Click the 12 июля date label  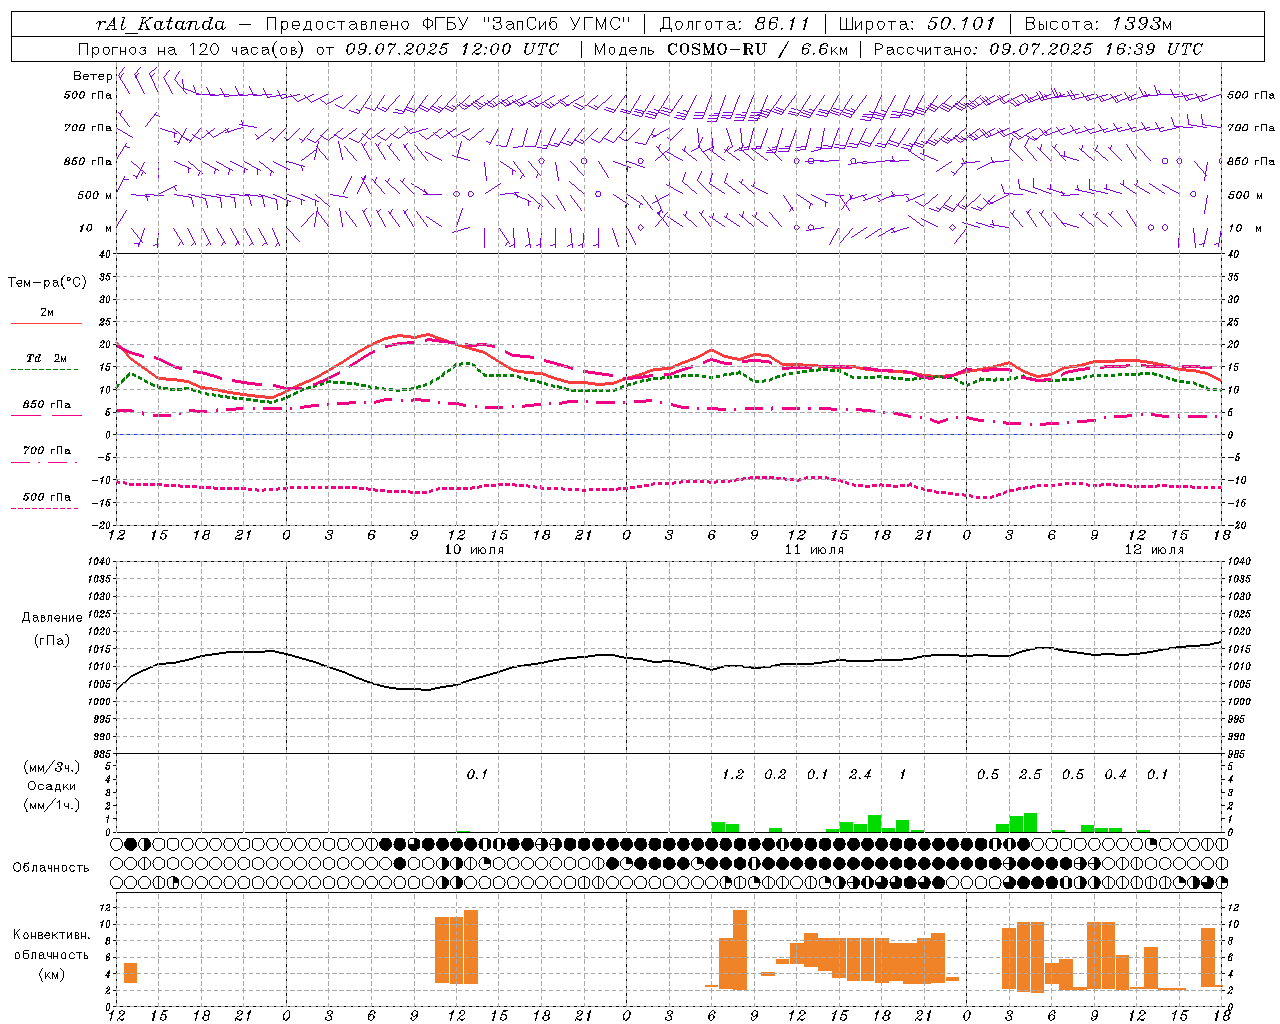pyautogui.click(x=1154, y=550)
